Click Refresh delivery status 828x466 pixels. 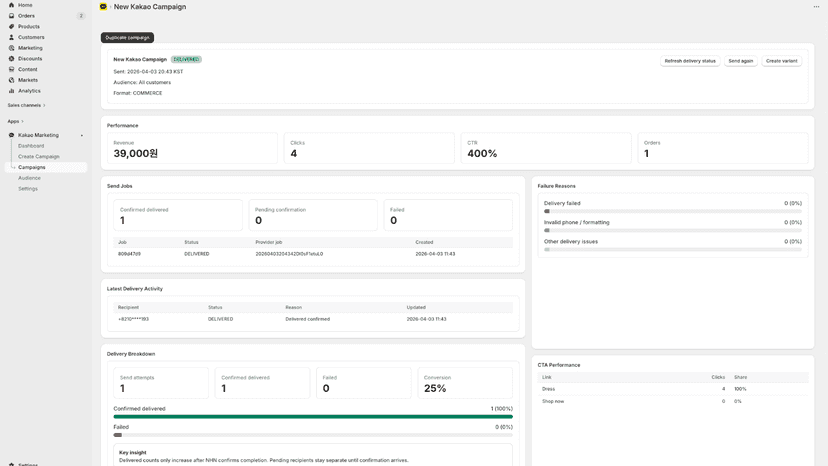(x=690, y=61)
